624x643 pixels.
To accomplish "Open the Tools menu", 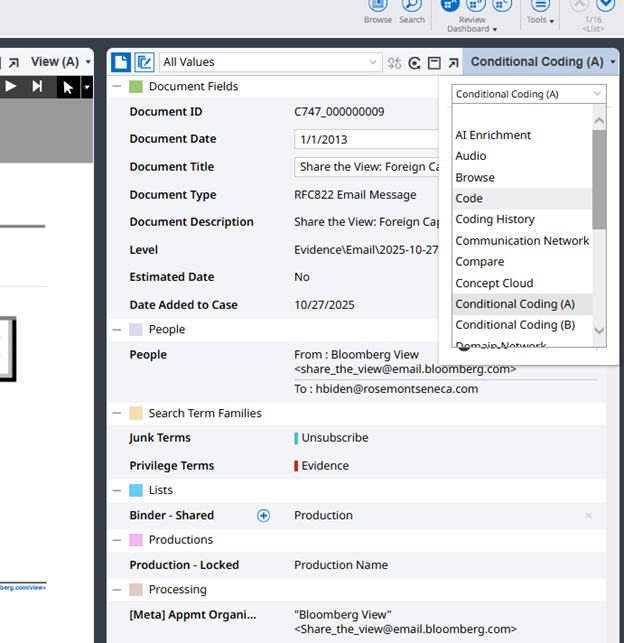I will pos(540,12).
